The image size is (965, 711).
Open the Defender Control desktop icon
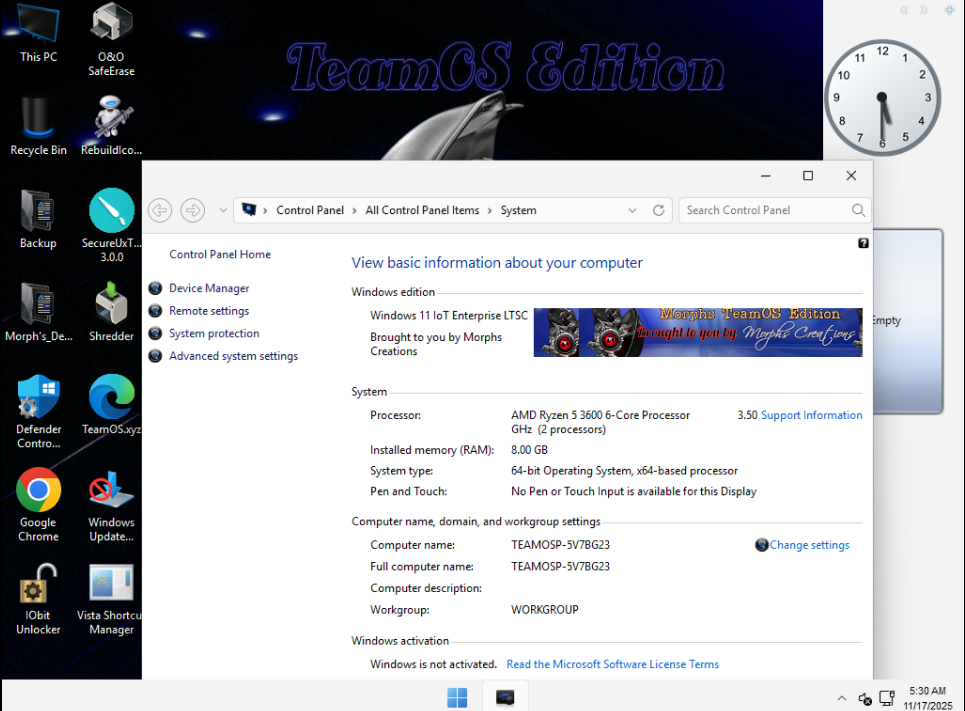click(38, 398)
